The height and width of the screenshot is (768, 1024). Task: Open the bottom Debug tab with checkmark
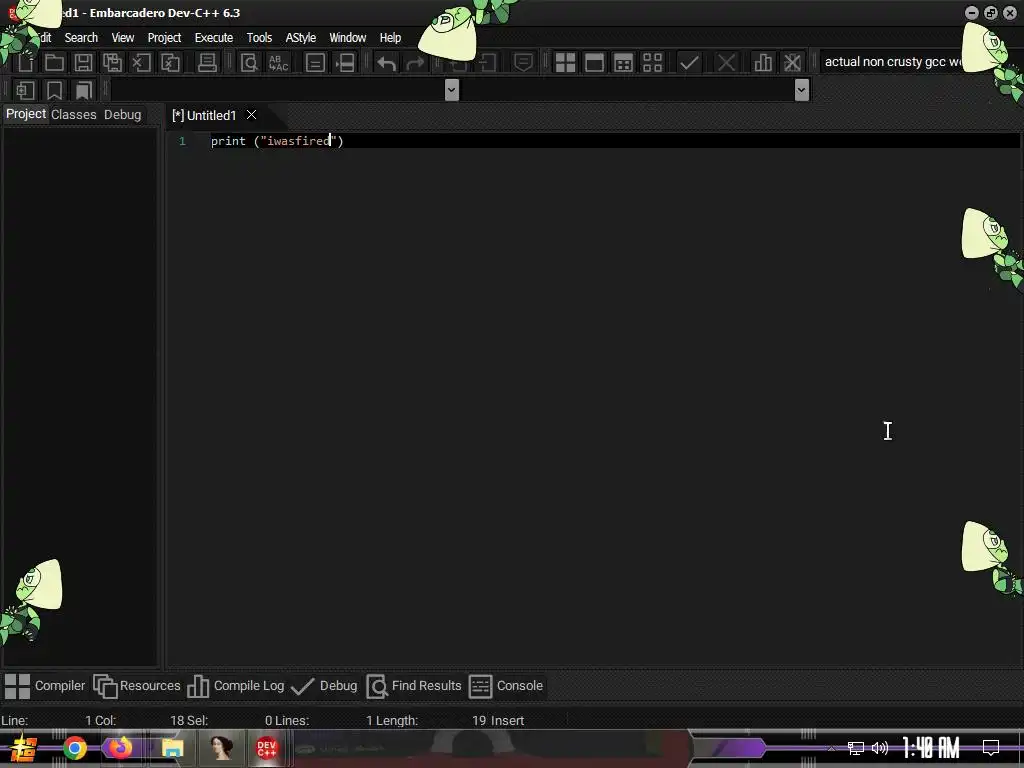tap(324, 686)
